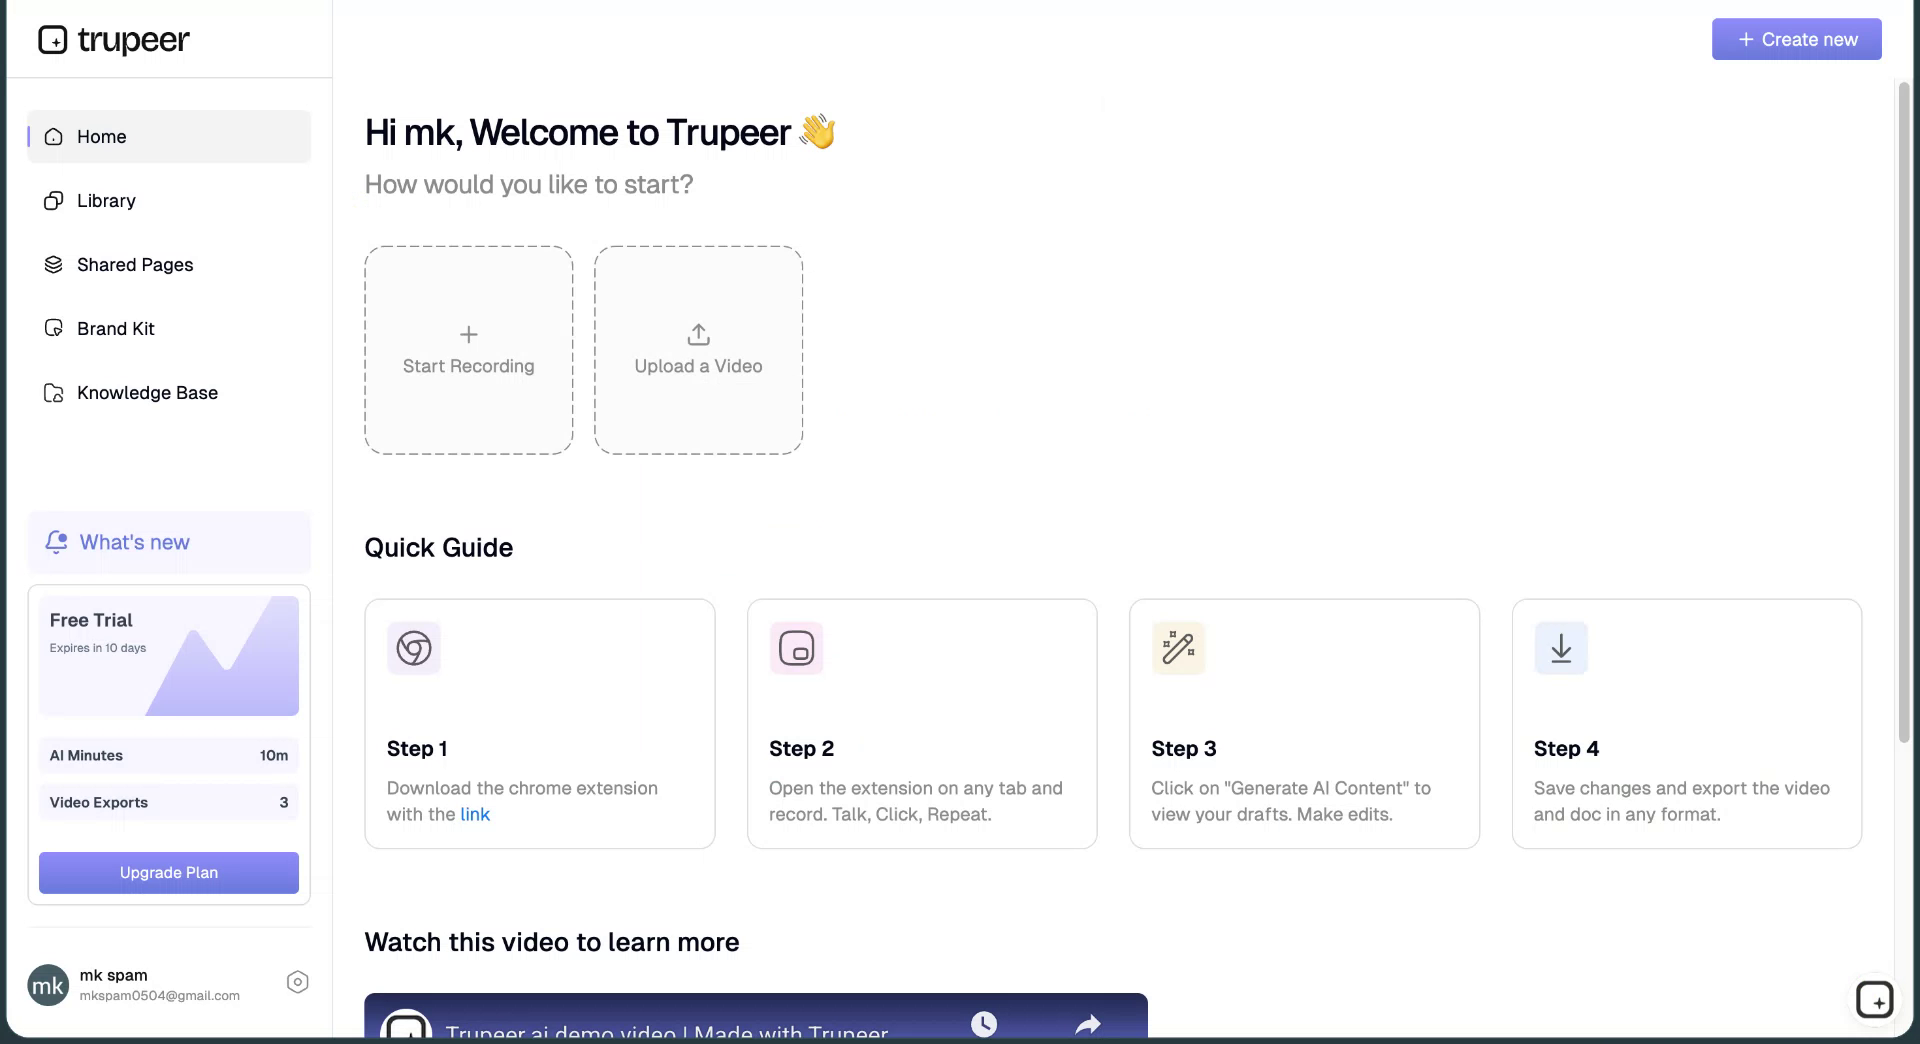
Task: Click the watch later clock icon on video
Action: 984,1023
